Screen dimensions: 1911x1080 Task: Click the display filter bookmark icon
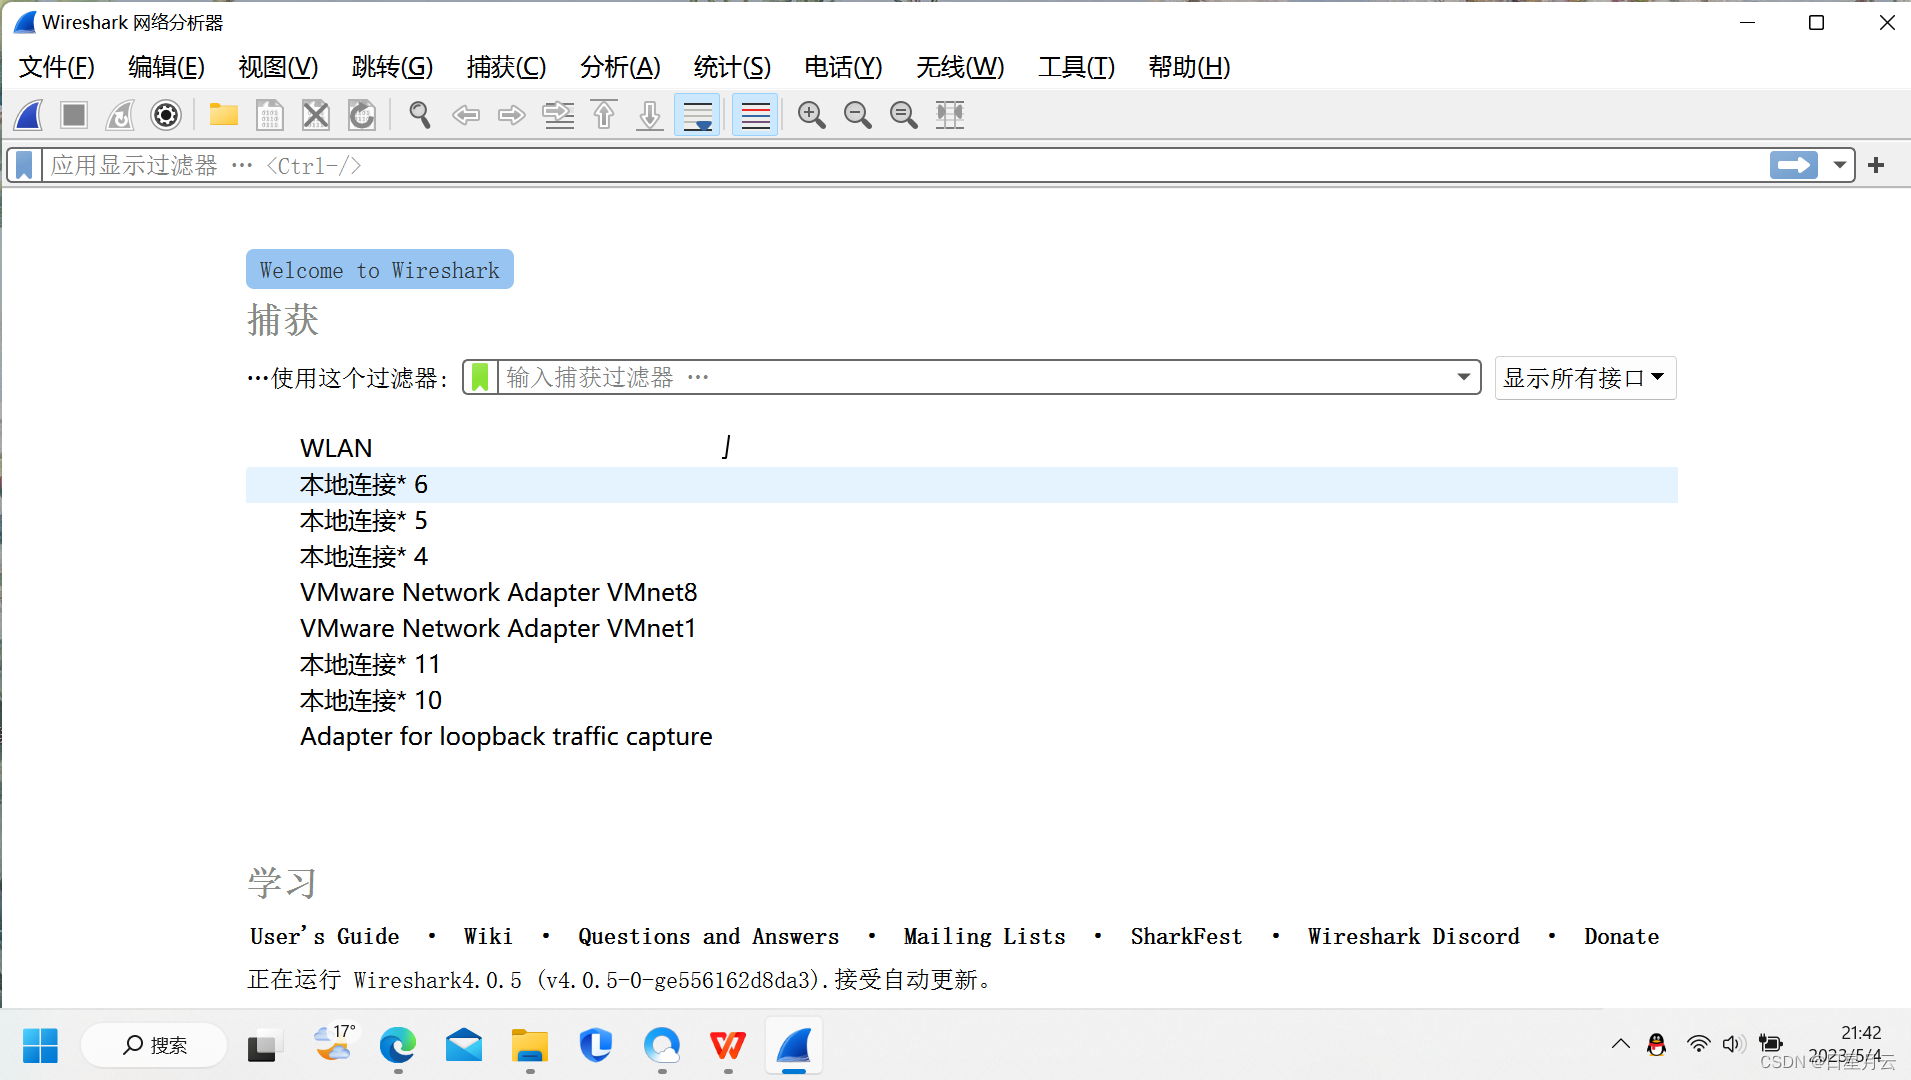pos(24,165)
